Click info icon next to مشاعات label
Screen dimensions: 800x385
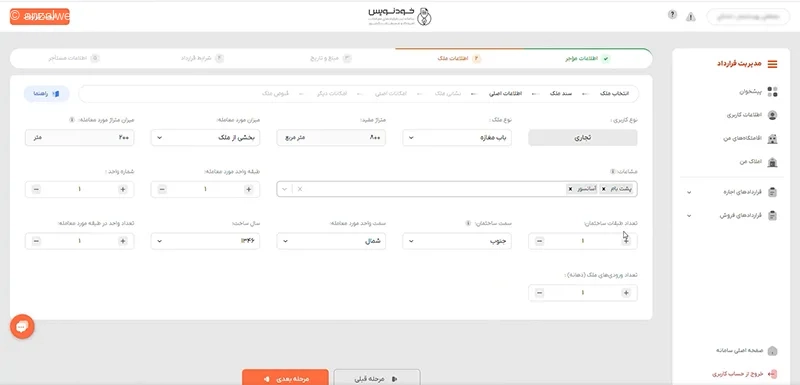(x=613, y=172)
